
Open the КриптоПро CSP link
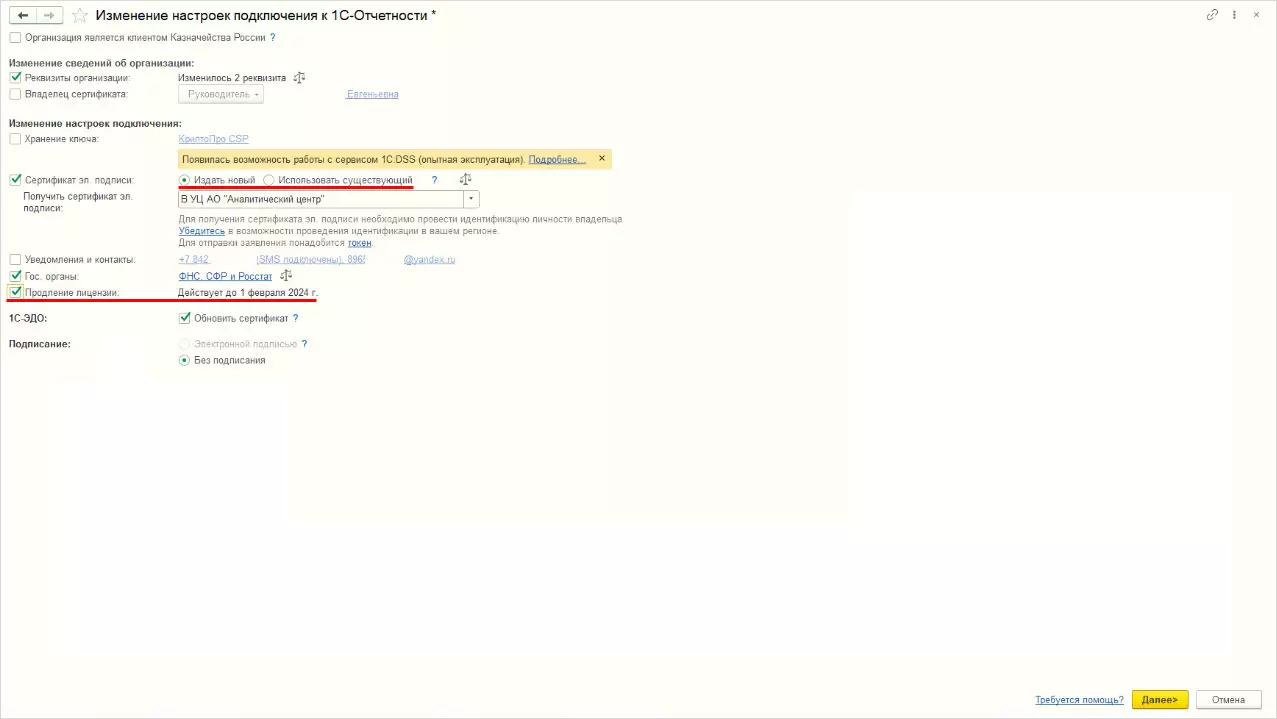213,139
